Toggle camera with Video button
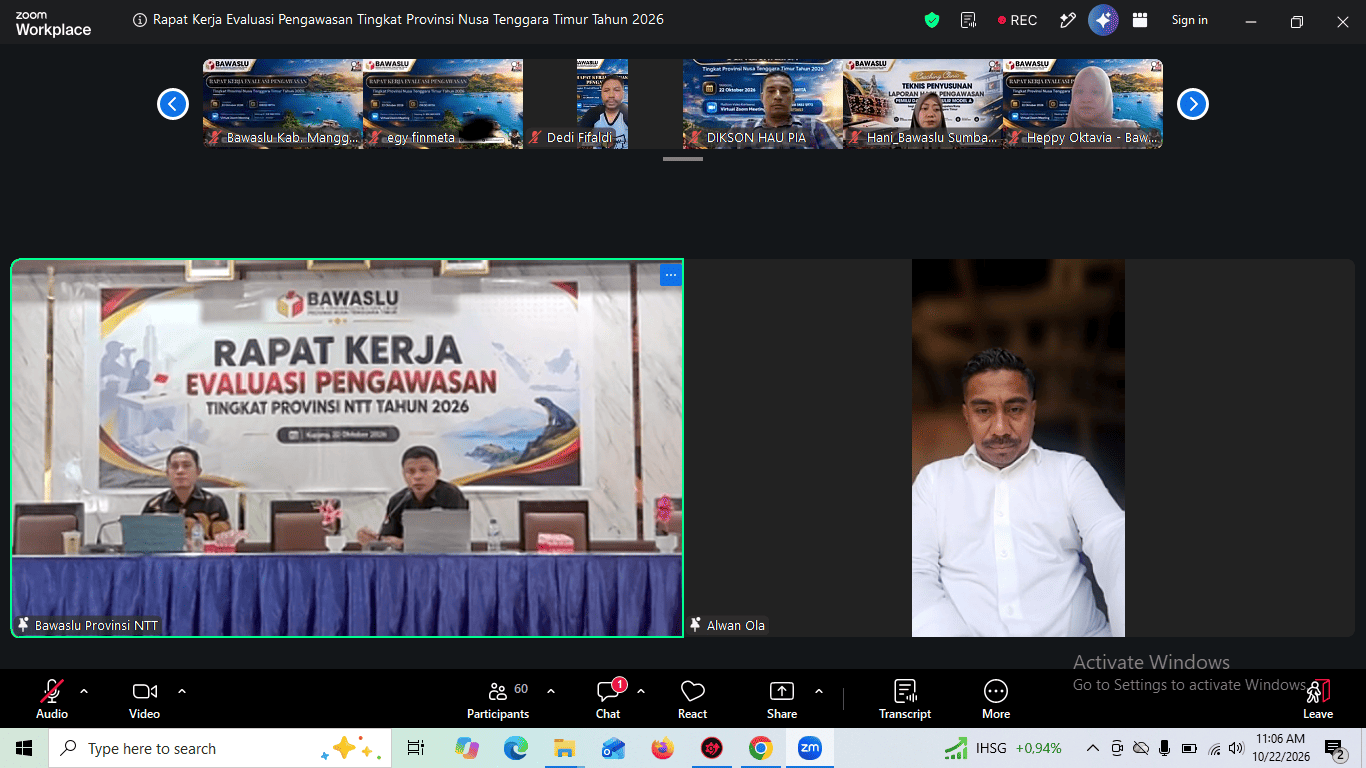The width and height of the screenshot is (1366, 768). (x=144, y=699)
